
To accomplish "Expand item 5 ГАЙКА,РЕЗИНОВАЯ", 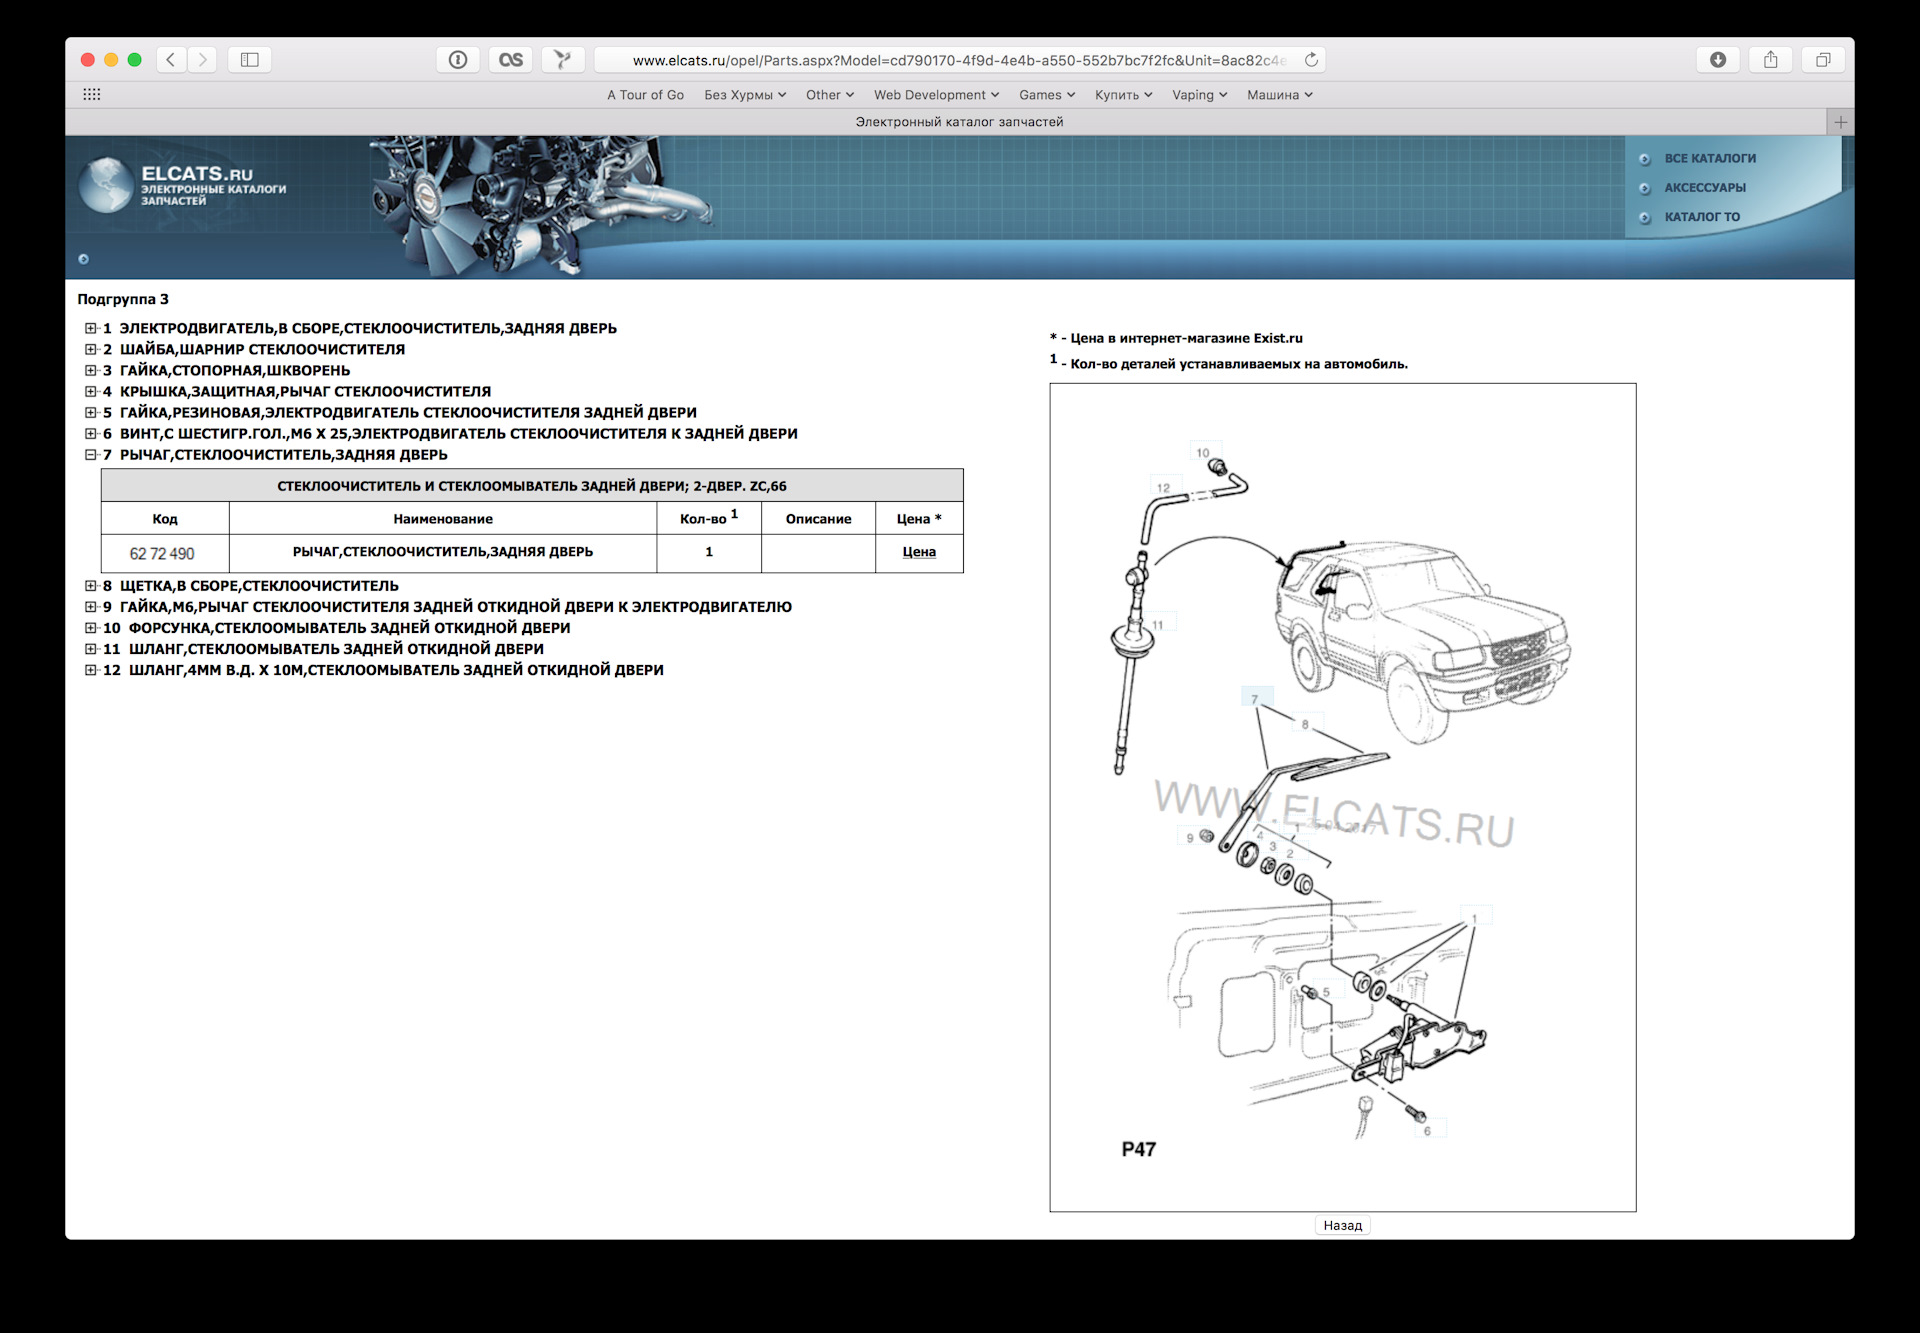I will click(91, 412).
